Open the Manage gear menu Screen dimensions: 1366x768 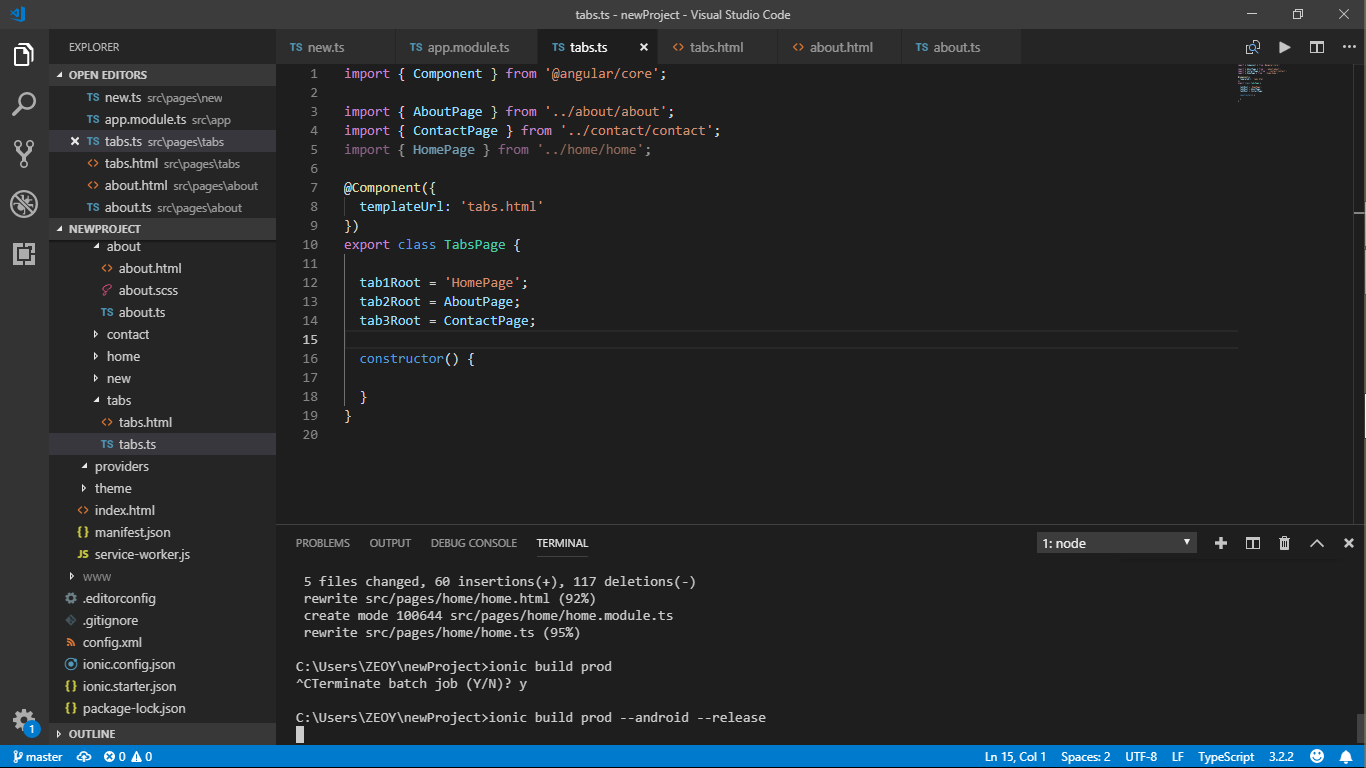pos(24,720)
